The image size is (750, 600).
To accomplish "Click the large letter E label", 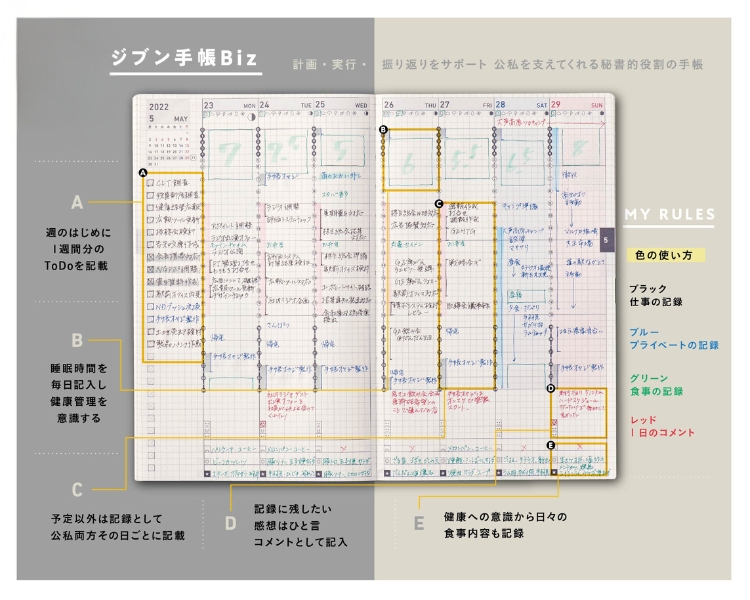I will (419, 523).
